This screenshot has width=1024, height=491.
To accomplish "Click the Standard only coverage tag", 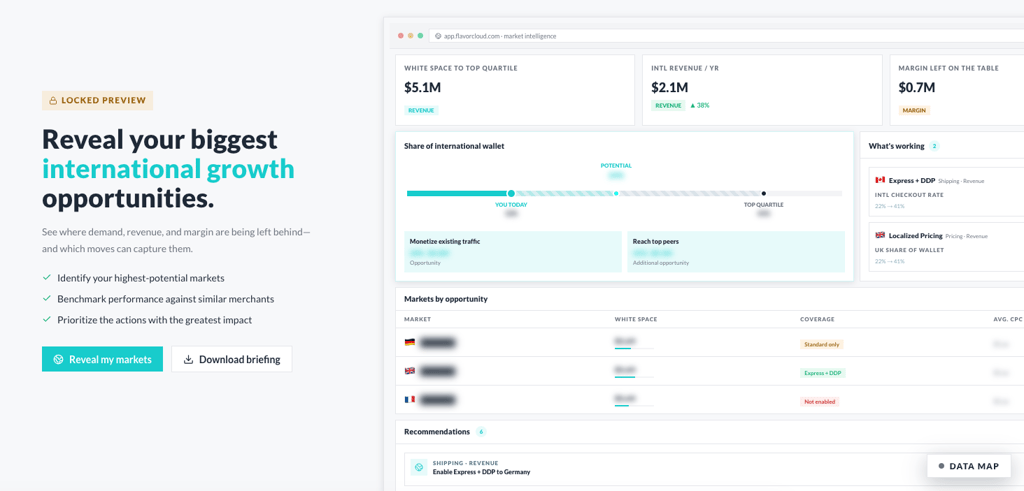I will pos(822,344).
